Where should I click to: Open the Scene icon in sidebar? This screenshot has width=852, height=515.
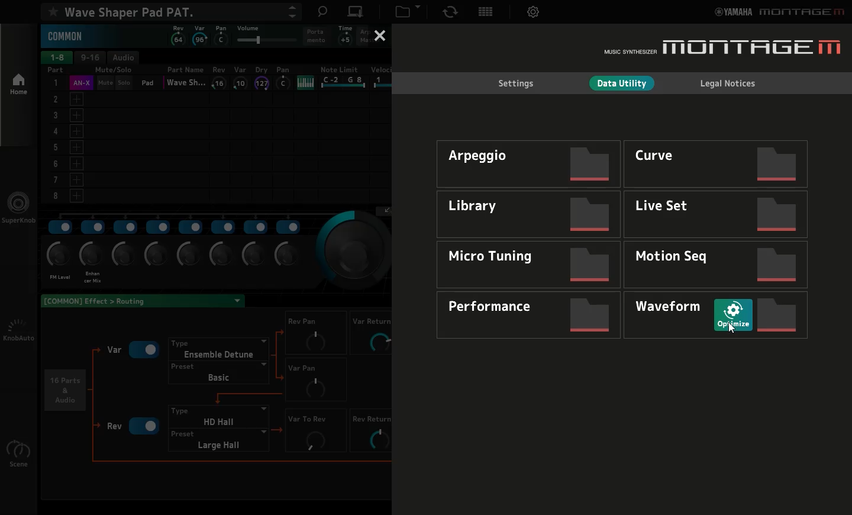point(18,454)
